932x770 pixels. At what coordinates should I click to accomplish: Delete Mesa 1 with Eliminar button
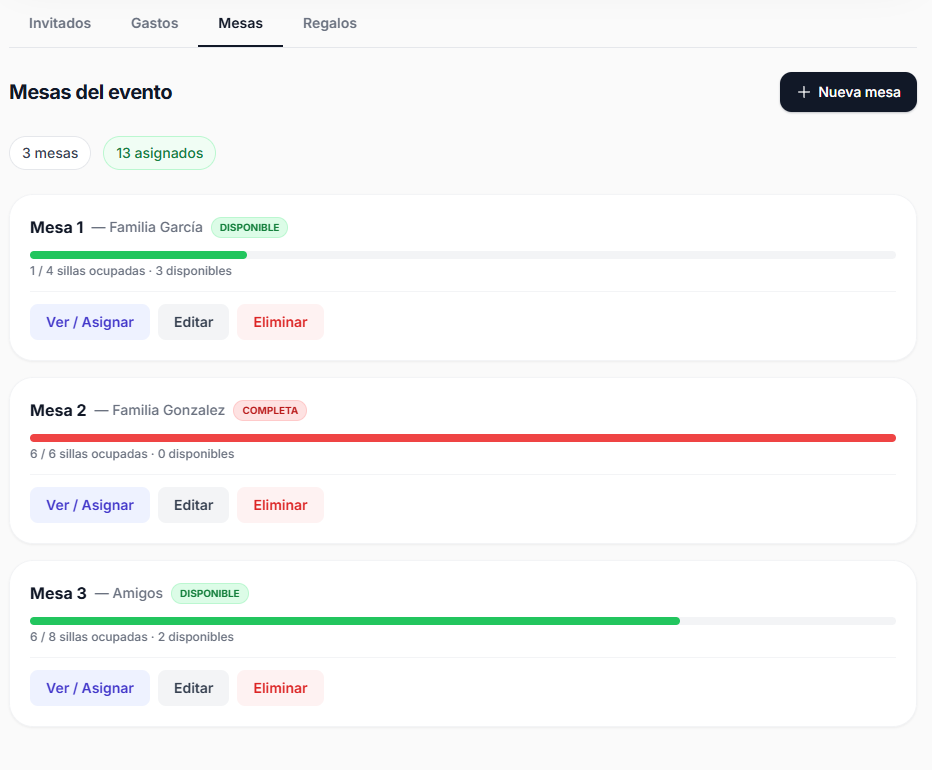(280, 322)
